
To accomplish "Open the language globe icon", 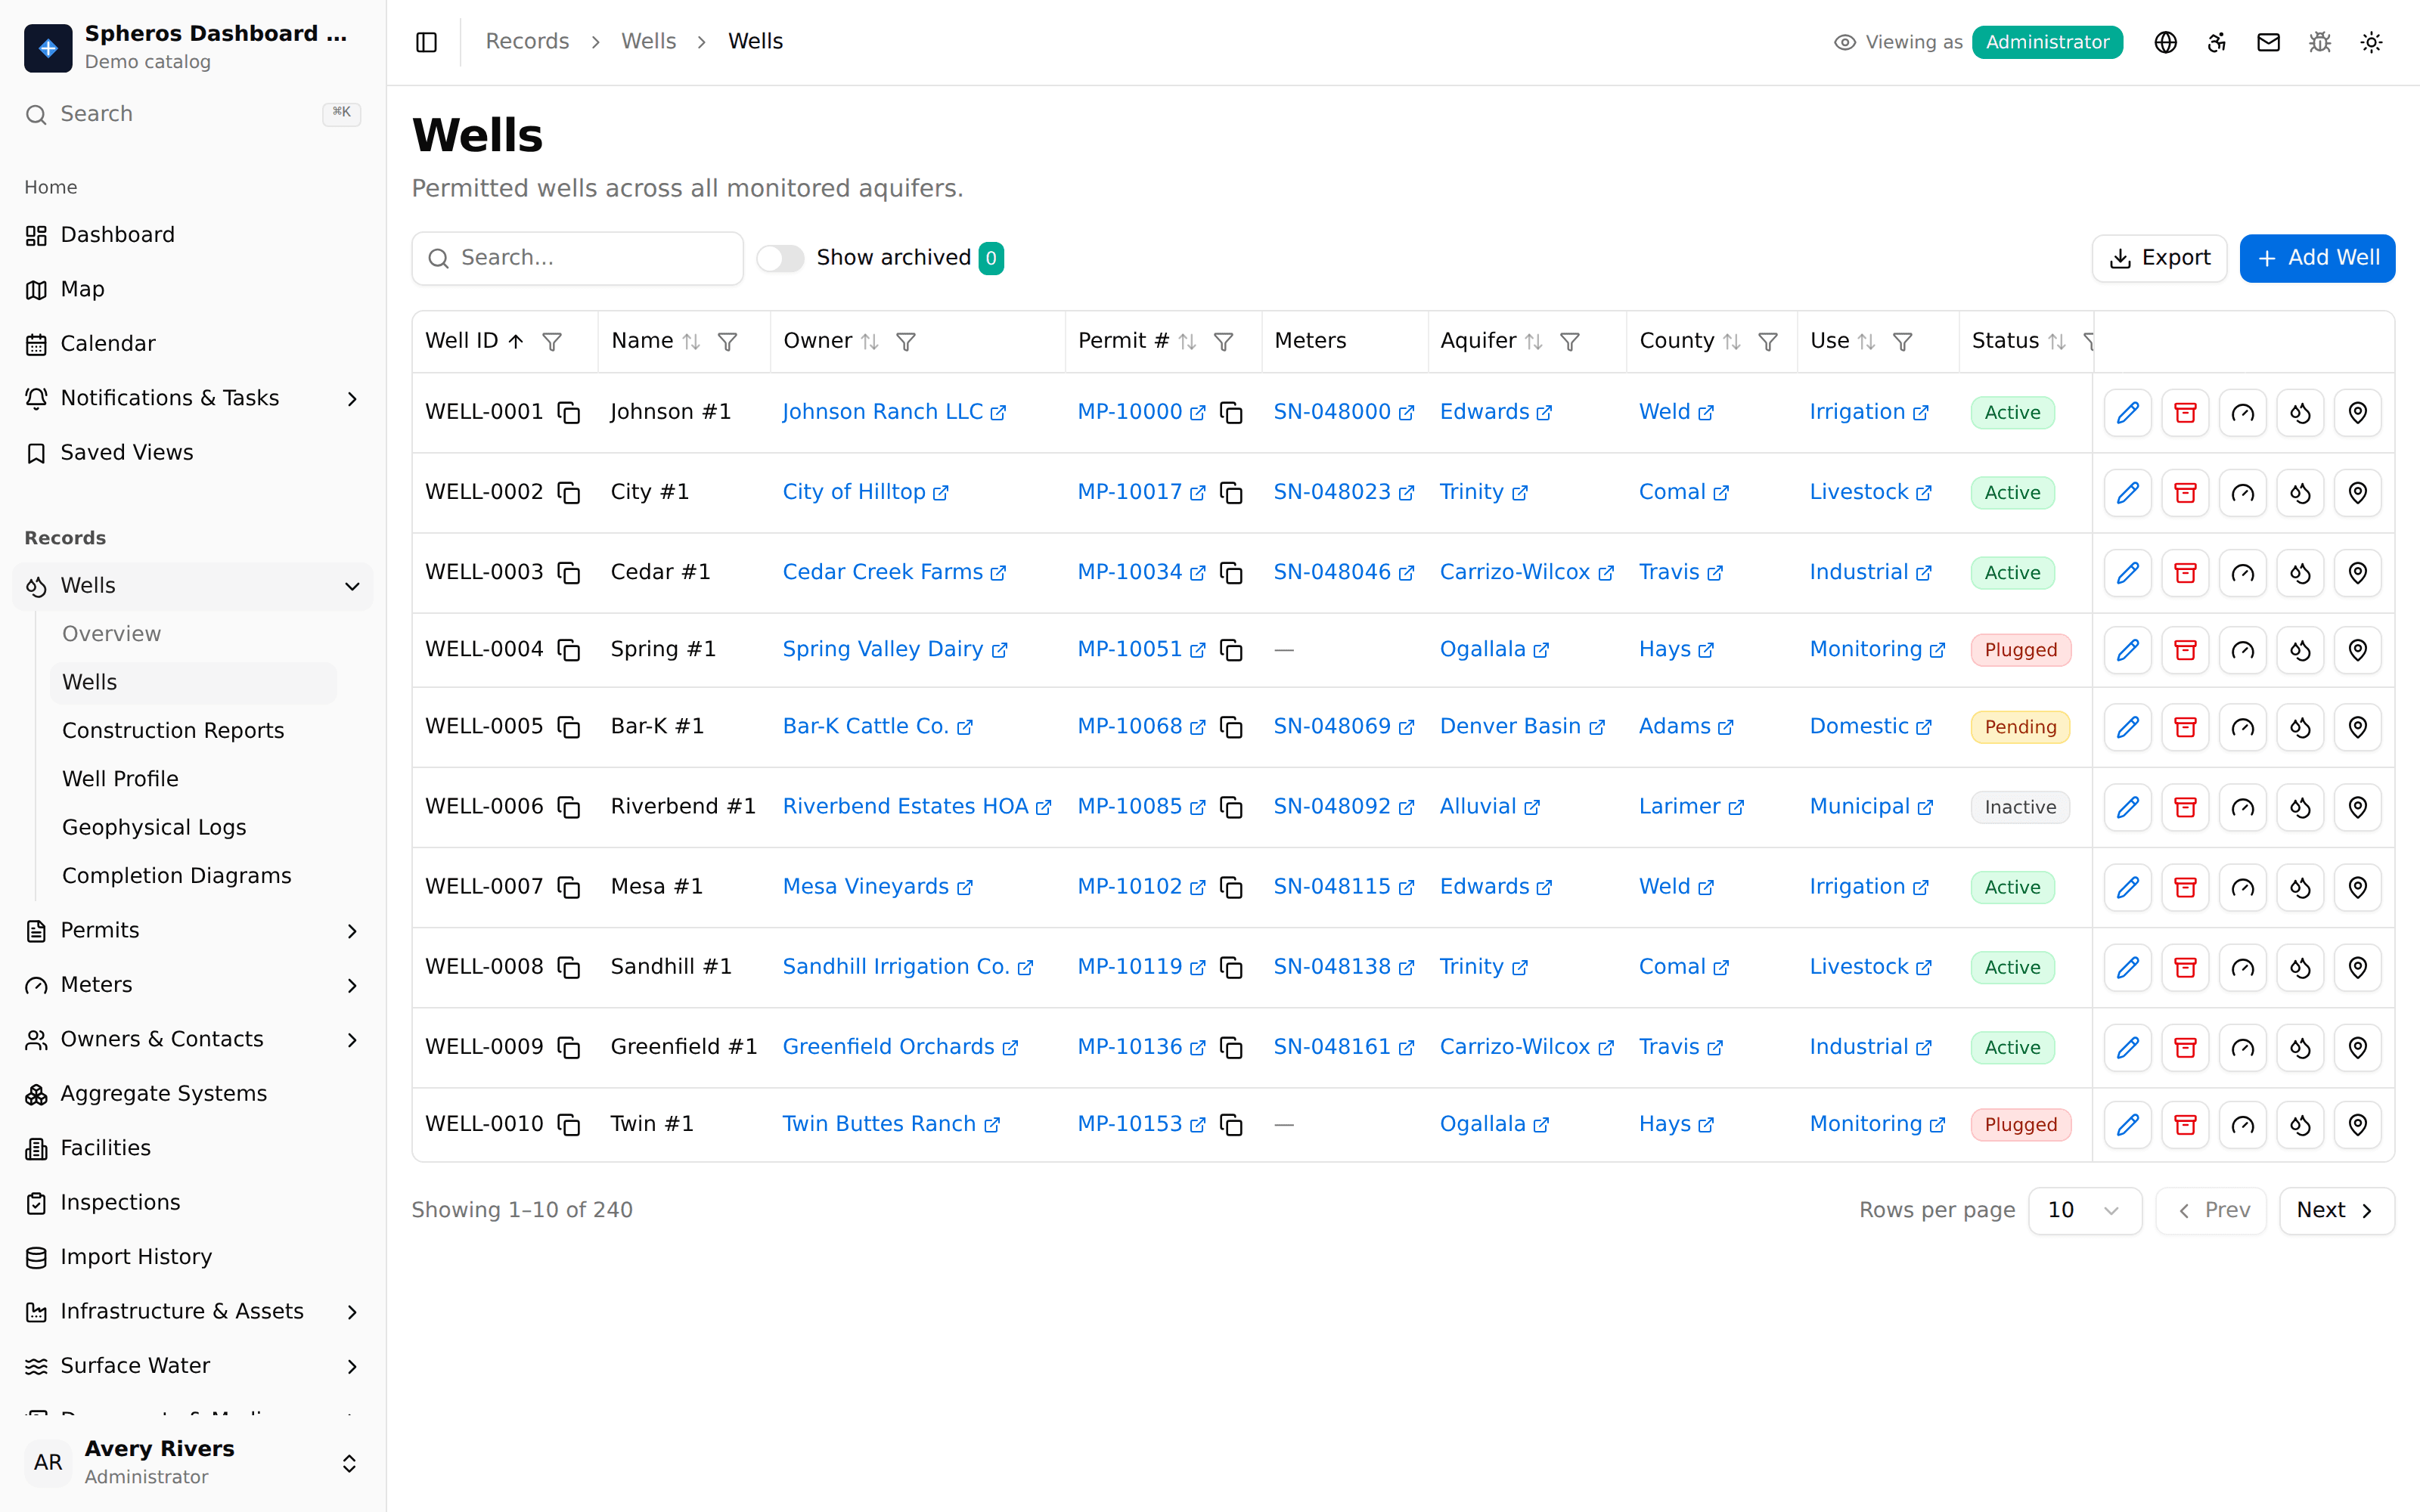I will [x=2165, y=42].
